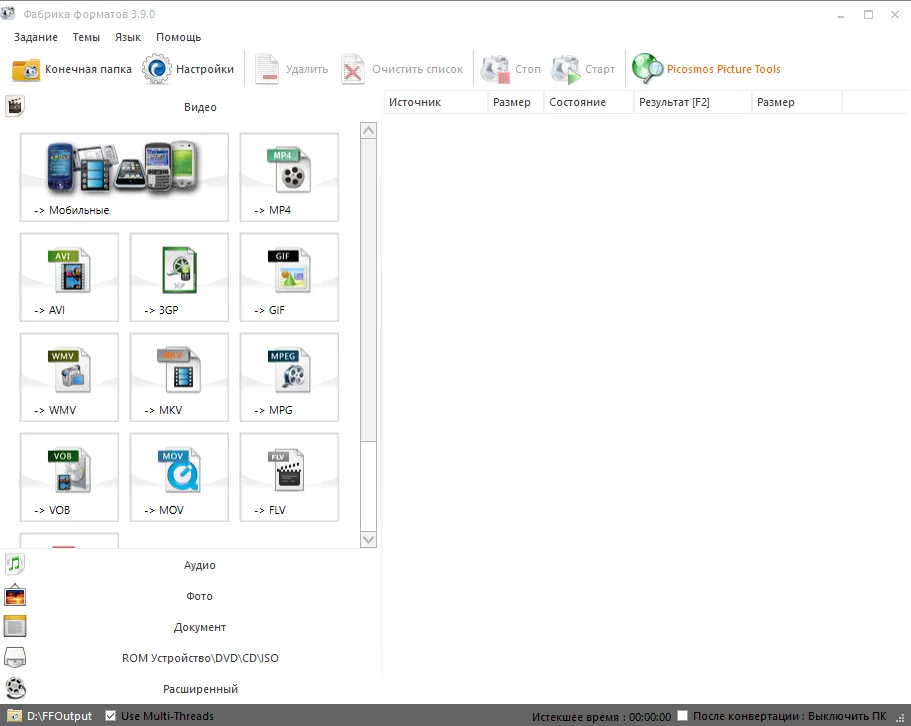Click the Видео clapperboard icon
Image resolution: width=911 pixels, height=726 pixels.
[x=15, y=106]
